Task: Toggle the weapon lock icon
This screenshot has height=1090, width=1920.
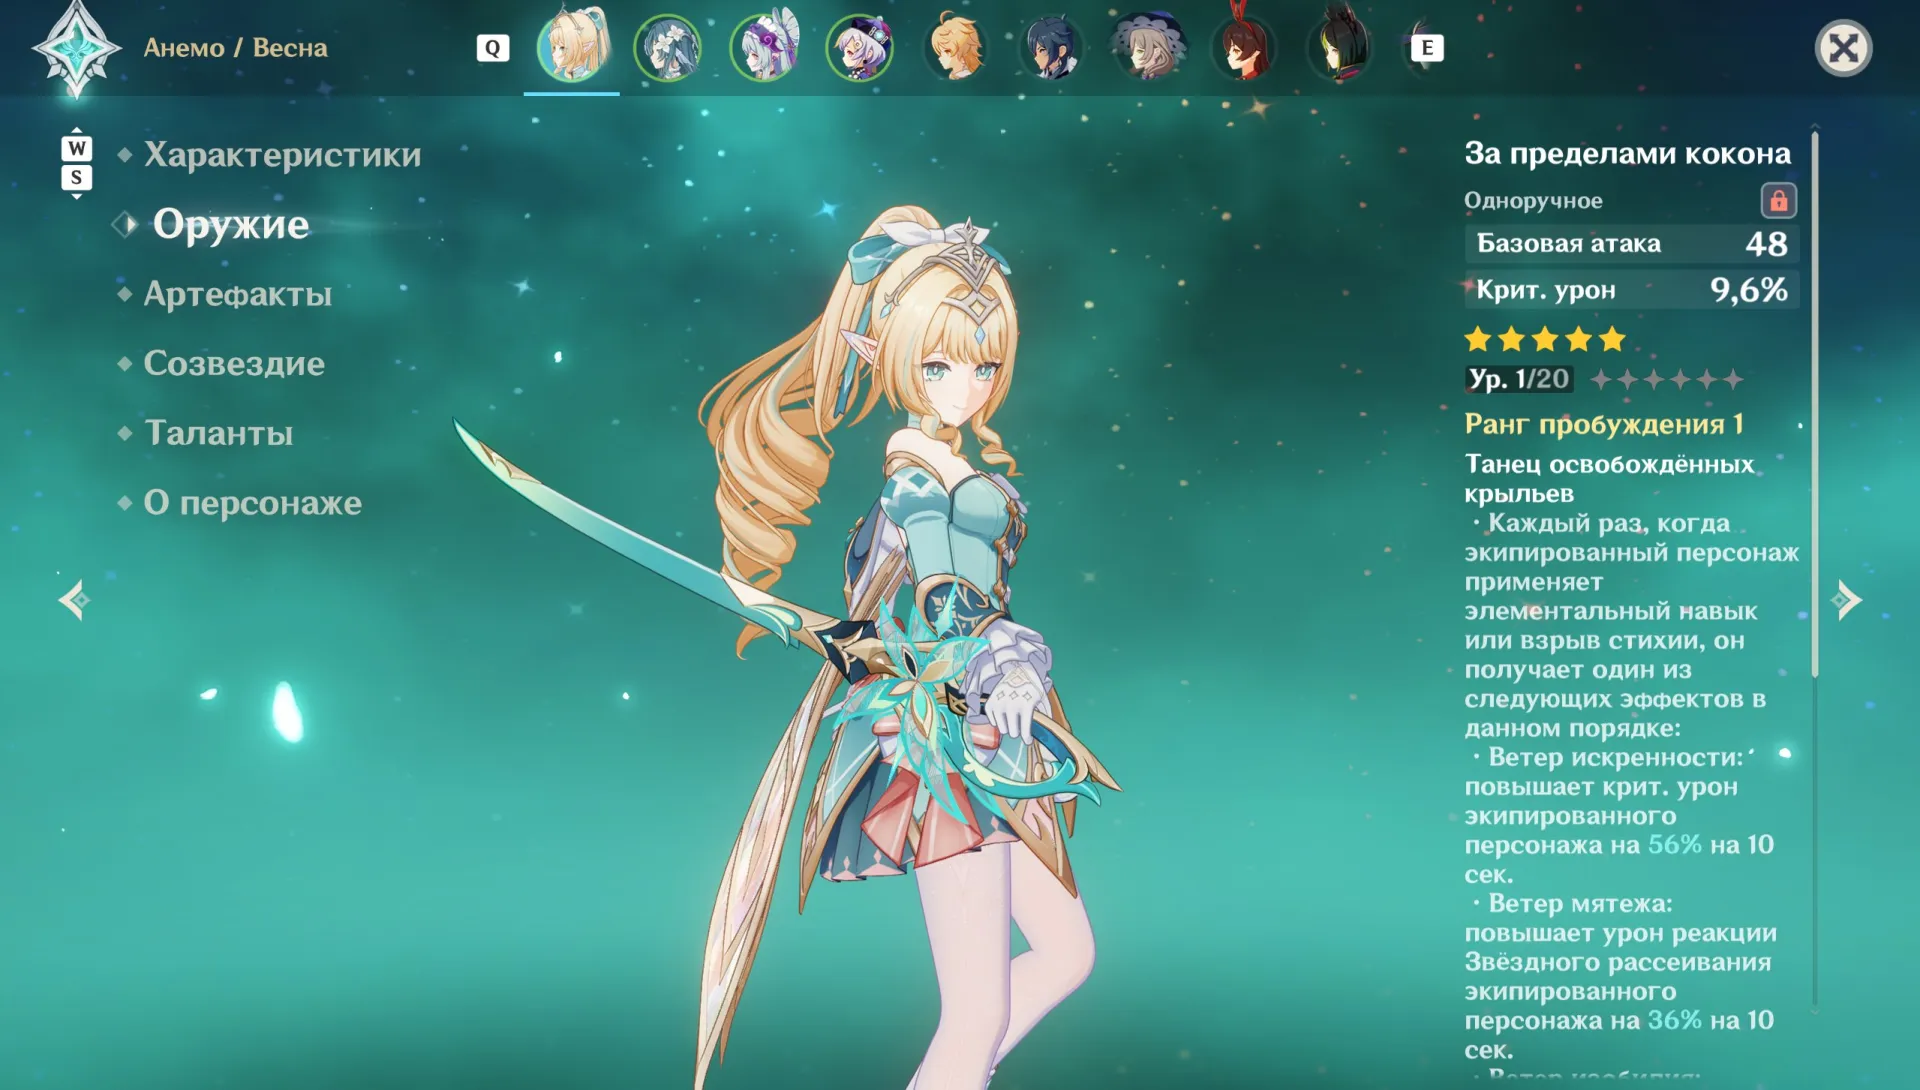Action: 1778,201
